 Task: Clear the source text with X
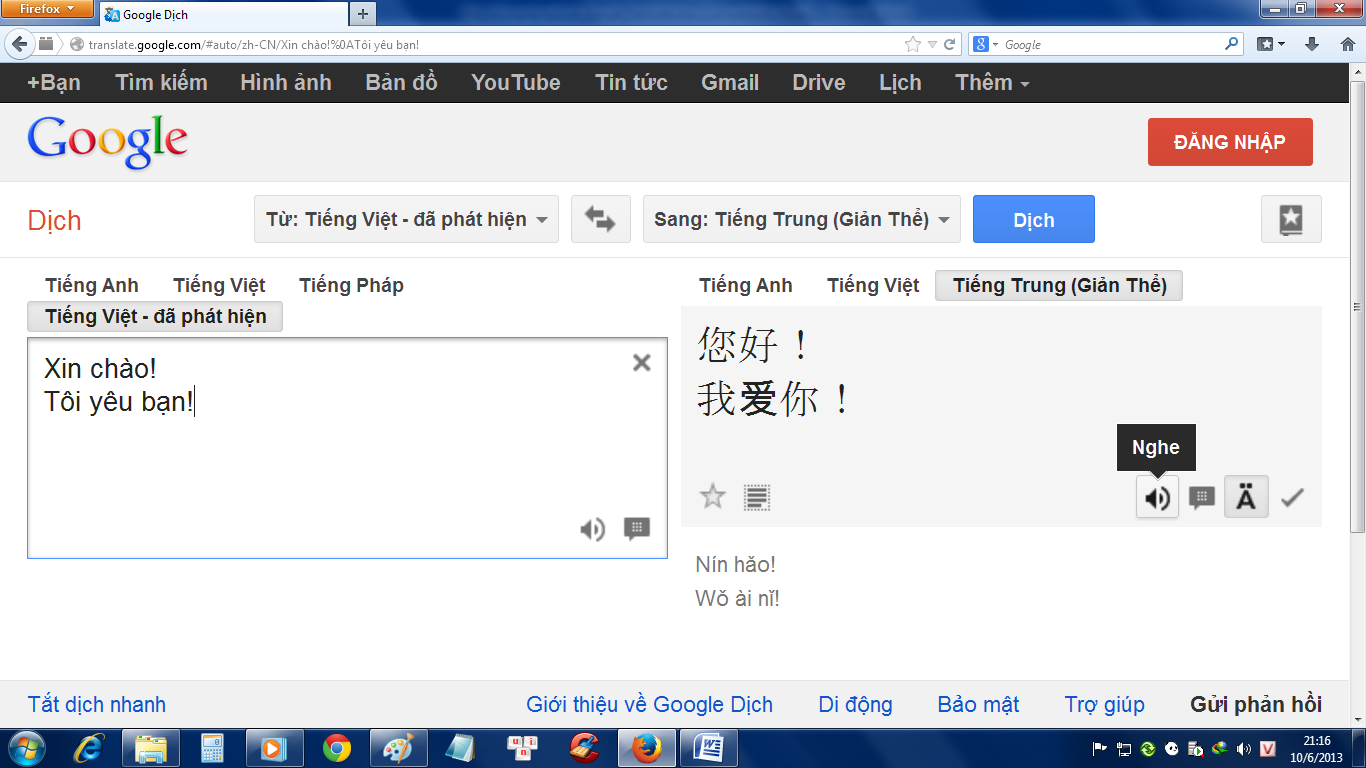(642, 363)
